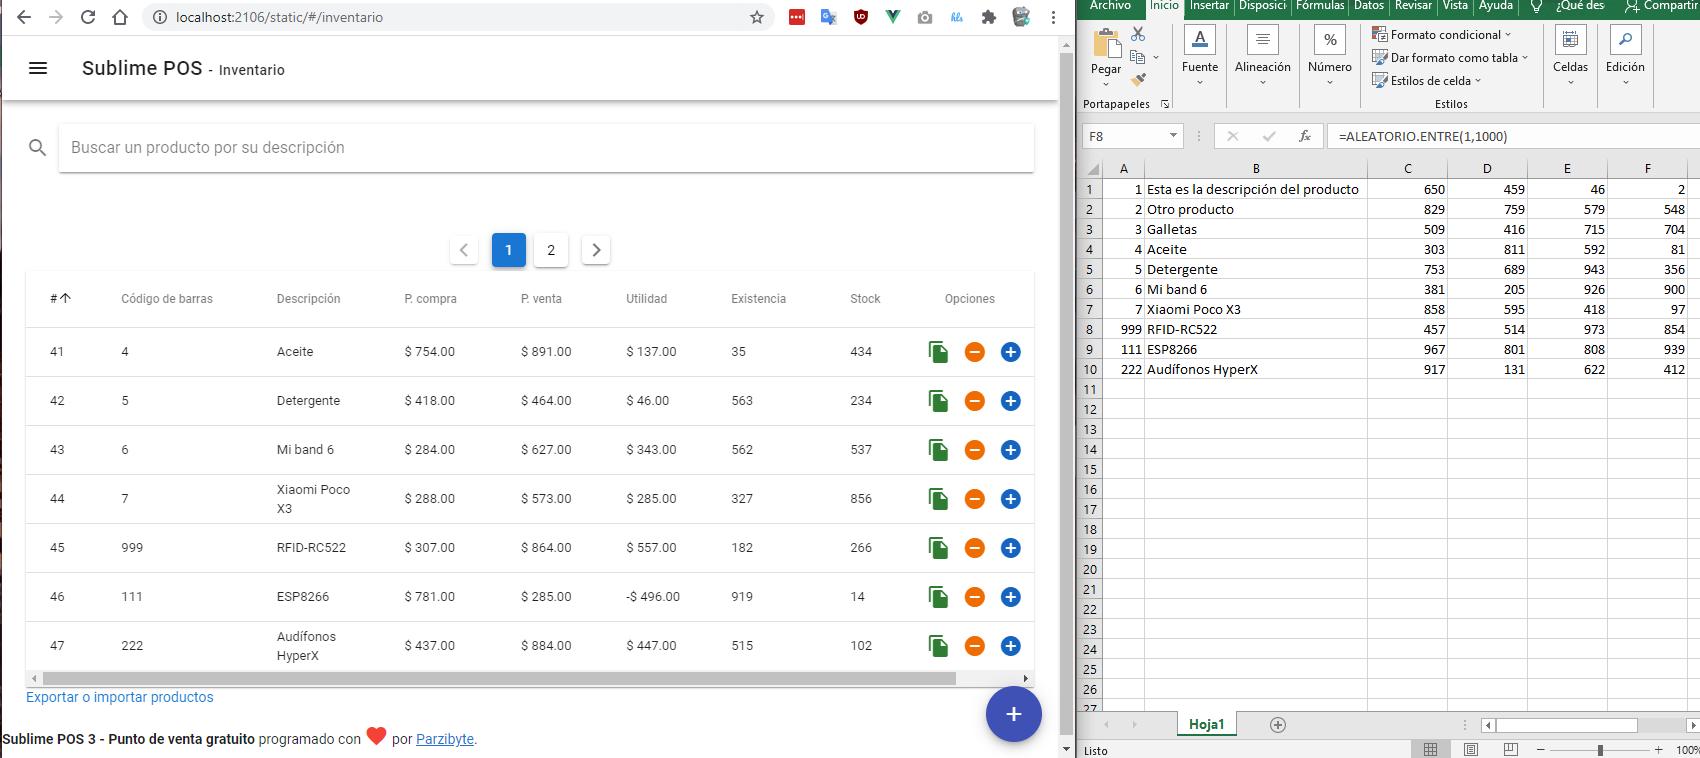Add a new sheet in Excel
This screenshot has height=758, width=1700.
tap(1277, 725)
